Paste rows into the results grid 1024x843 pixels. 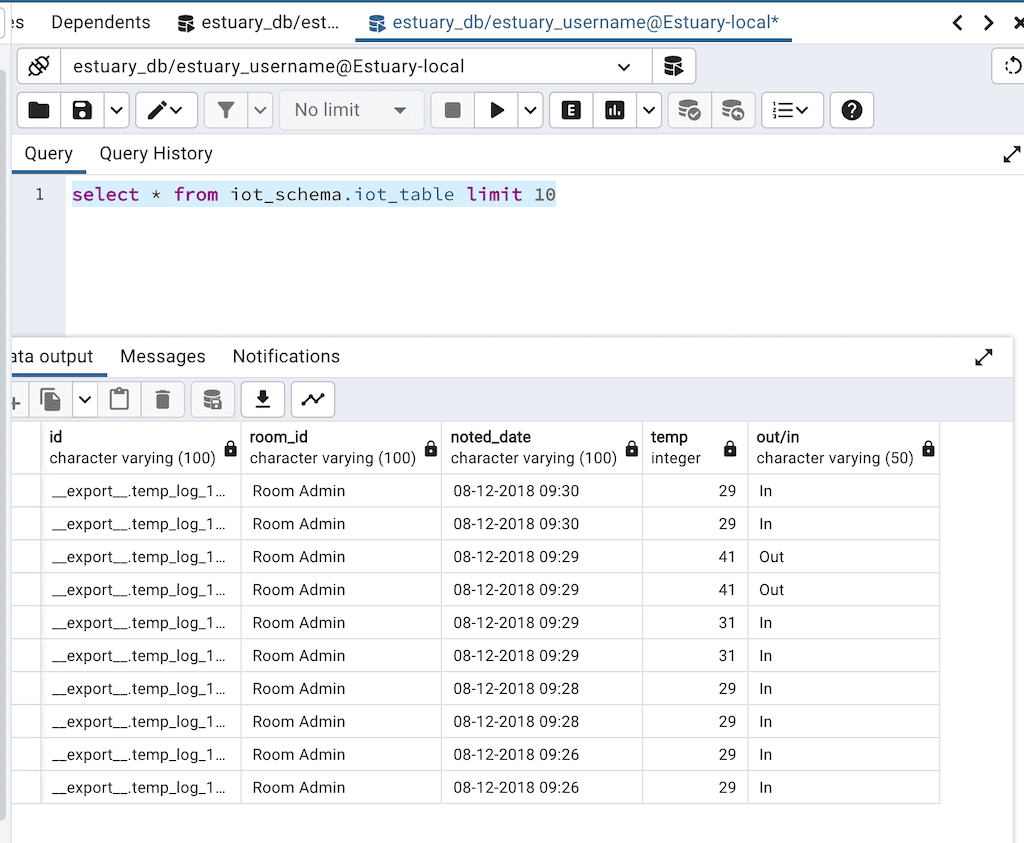point(119,399)
